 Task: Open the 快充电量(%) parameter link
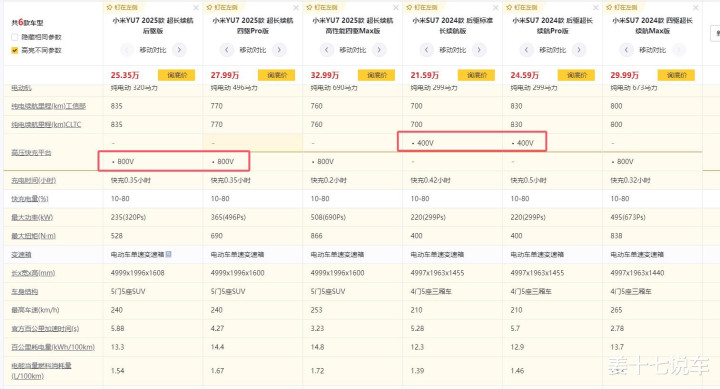pos(30,199)
